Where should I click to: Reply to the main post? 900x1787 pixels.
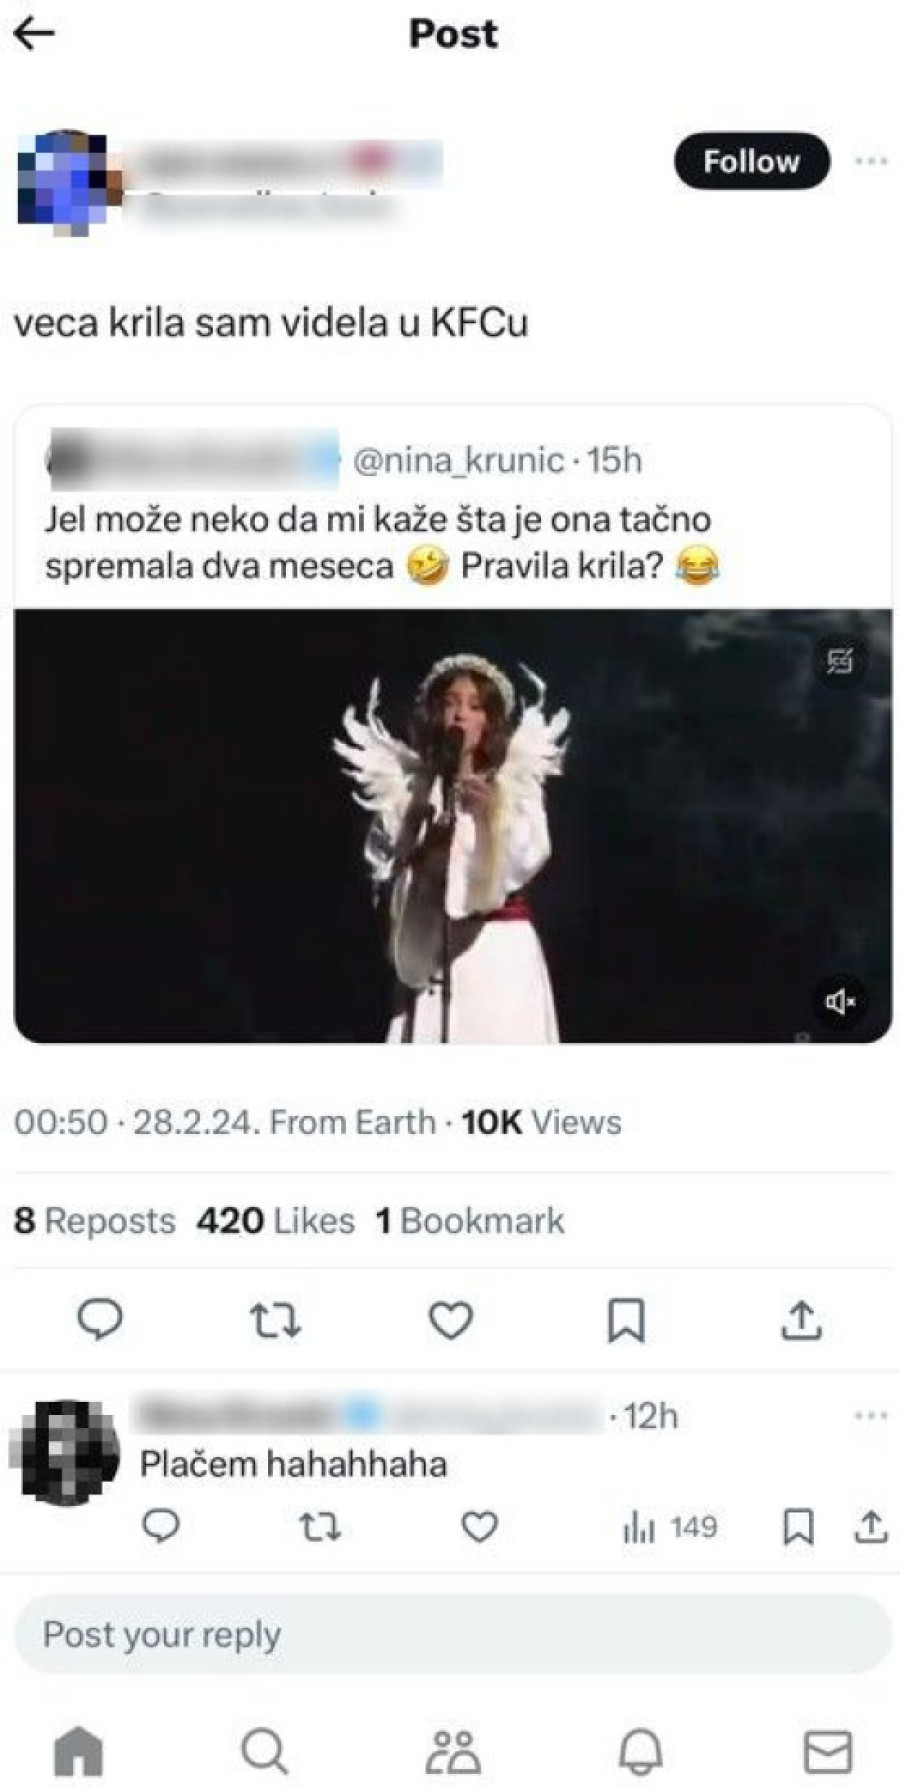click(100, 1320)
